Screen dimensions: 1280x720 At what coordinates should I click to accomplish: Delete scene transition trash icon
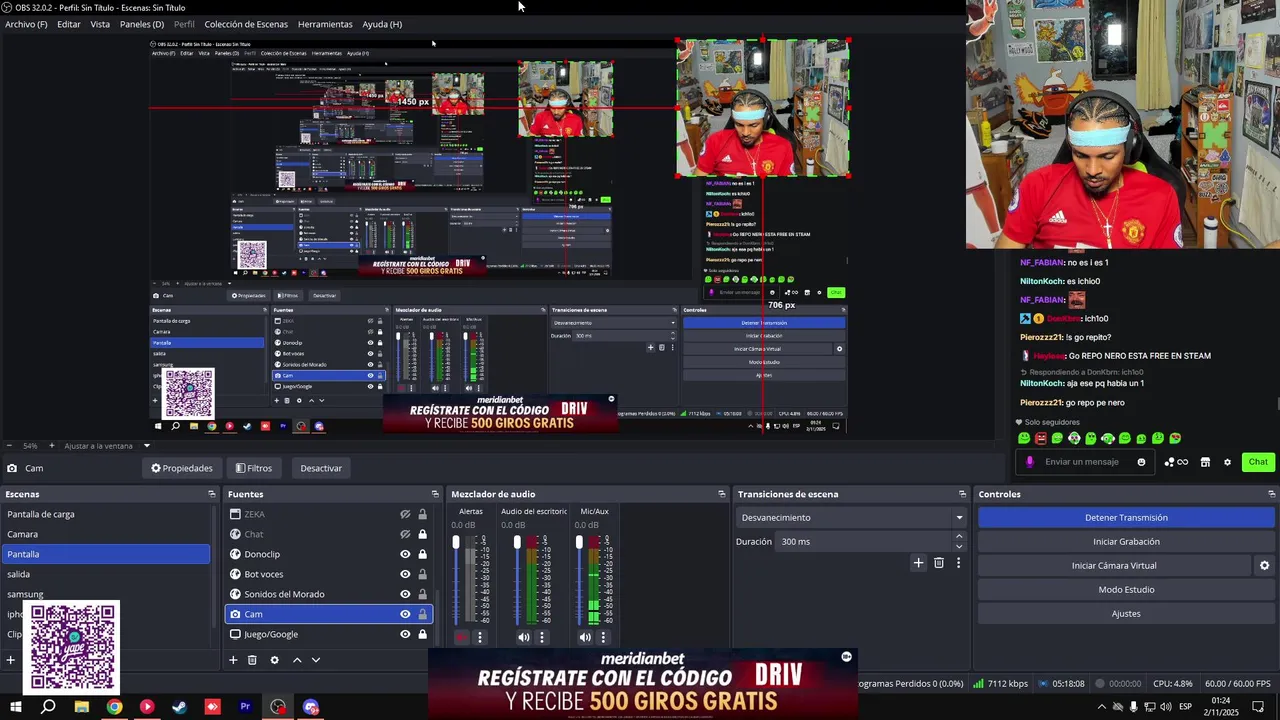(x=938, y=563)
